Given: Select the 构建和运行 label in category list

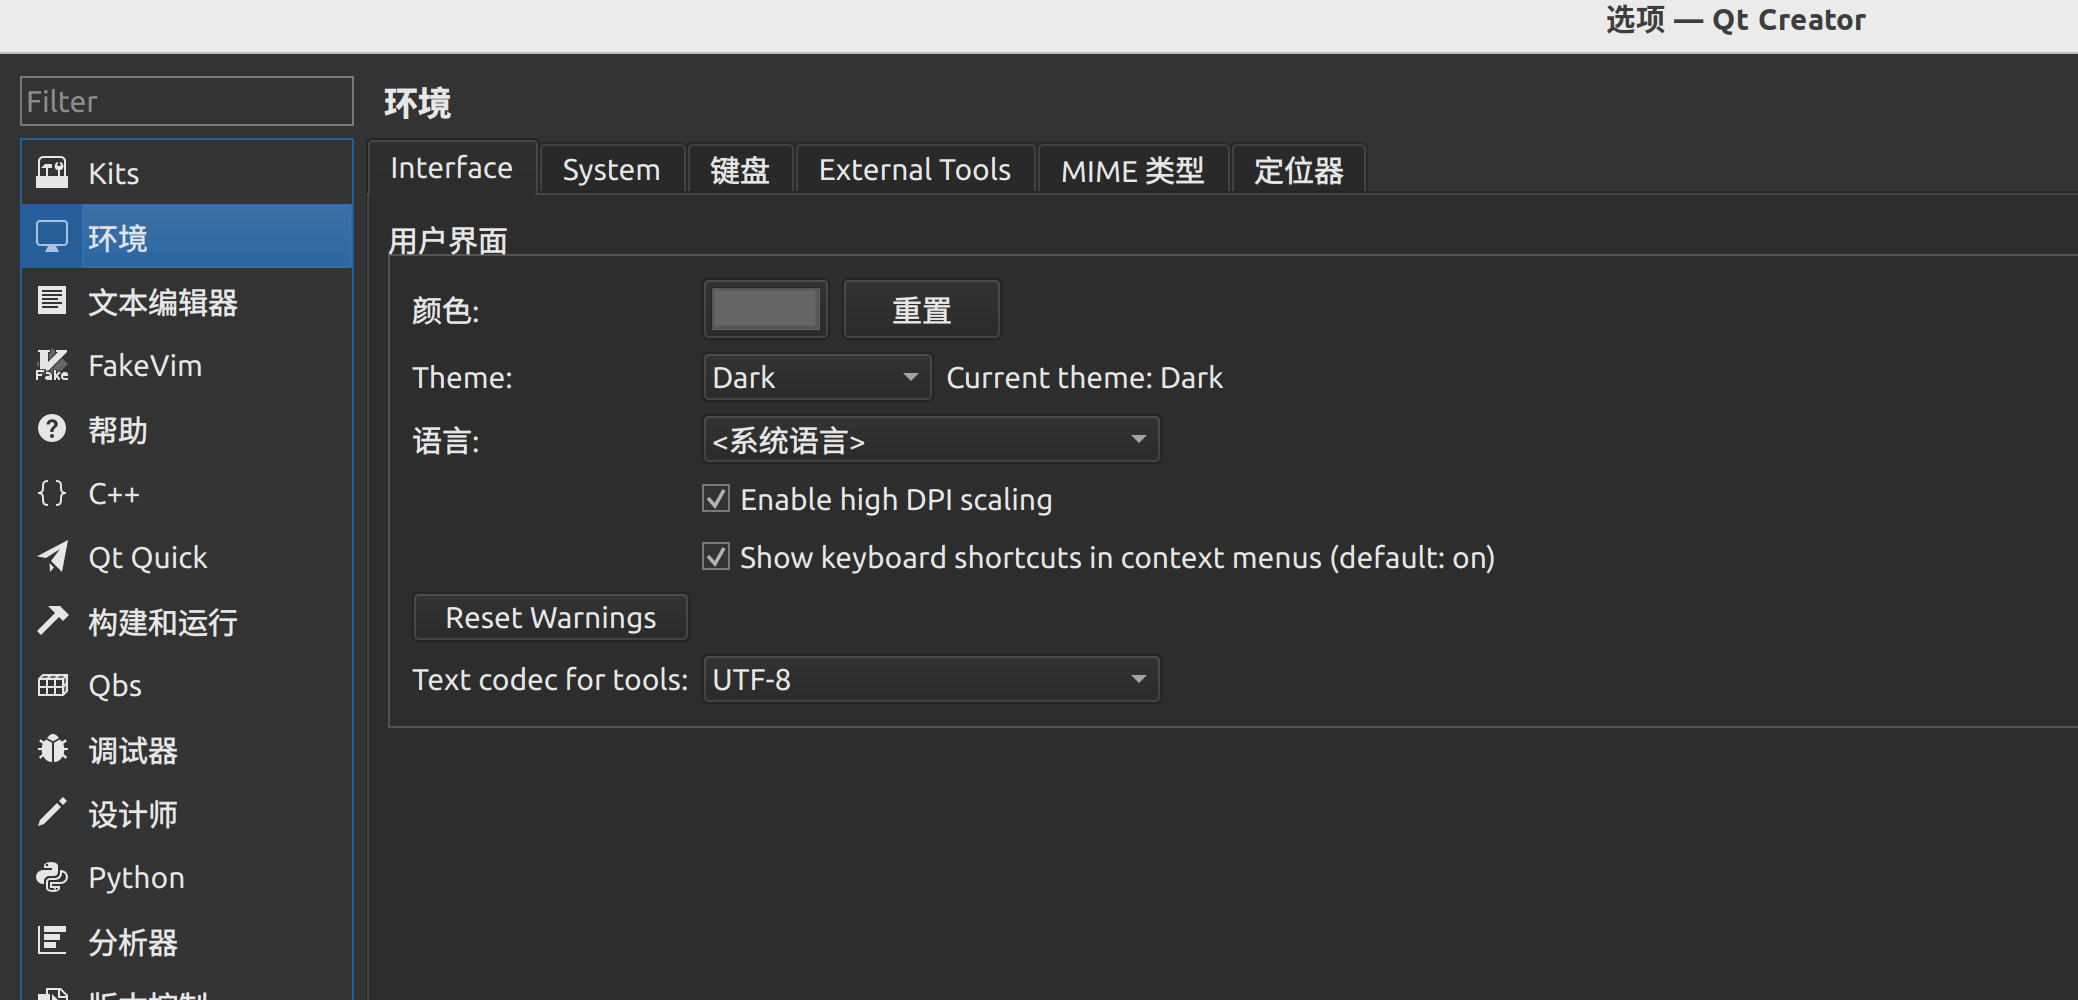Looking at the screenshot, I should point(163,622).
